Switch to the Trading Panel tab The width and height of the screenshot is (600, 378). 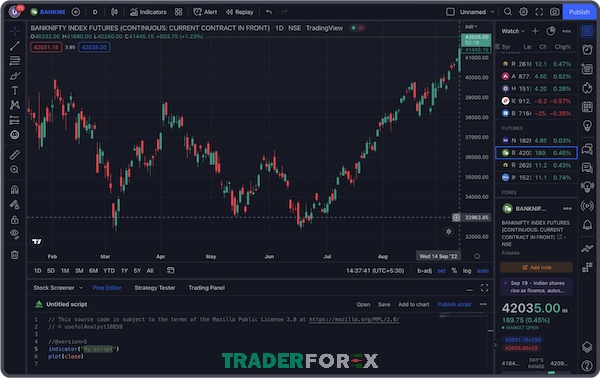pos(207,288)
